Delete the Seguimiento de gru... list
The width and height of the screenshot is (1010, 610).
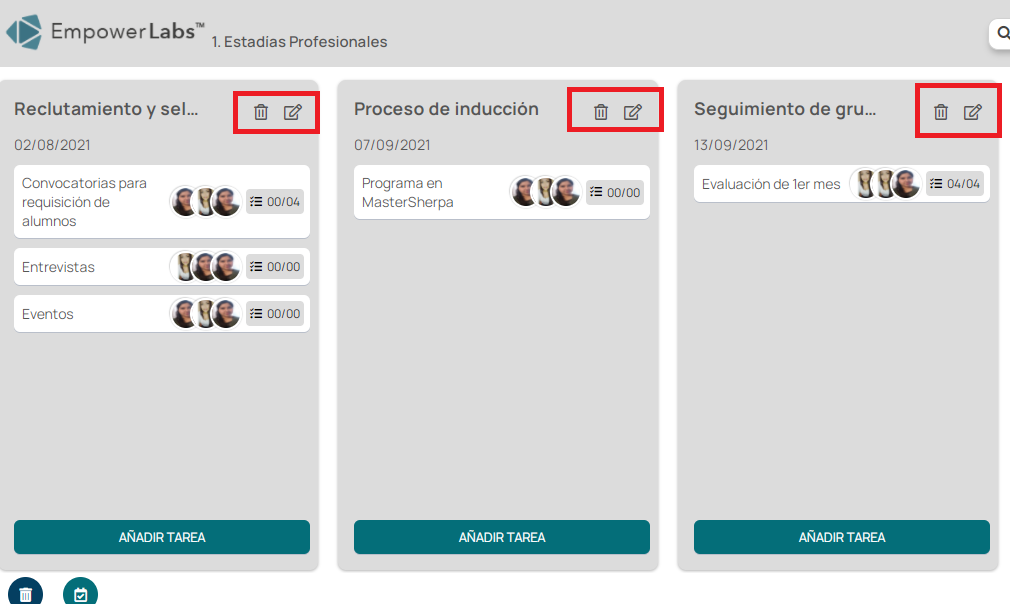[941, 112]
